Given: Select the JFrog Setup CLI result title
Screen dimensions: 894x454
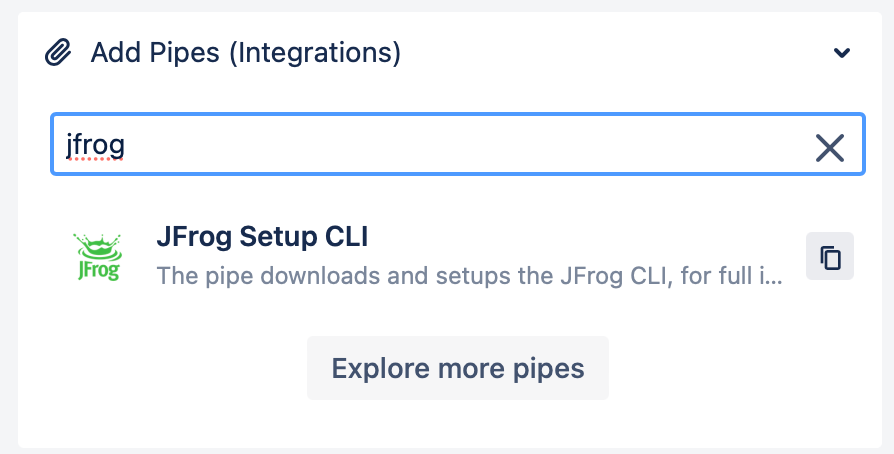Looking at the screenshot, I should click(x=262, y=236).
